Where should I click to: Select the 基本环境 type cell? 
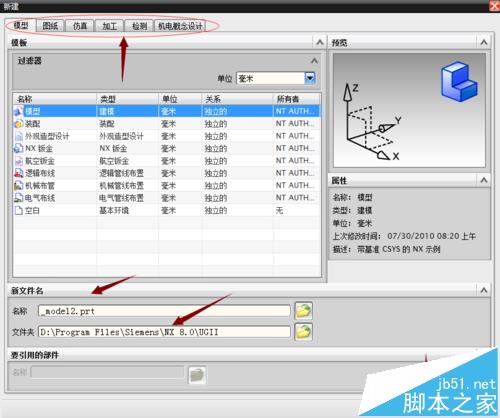pos(127,210)
